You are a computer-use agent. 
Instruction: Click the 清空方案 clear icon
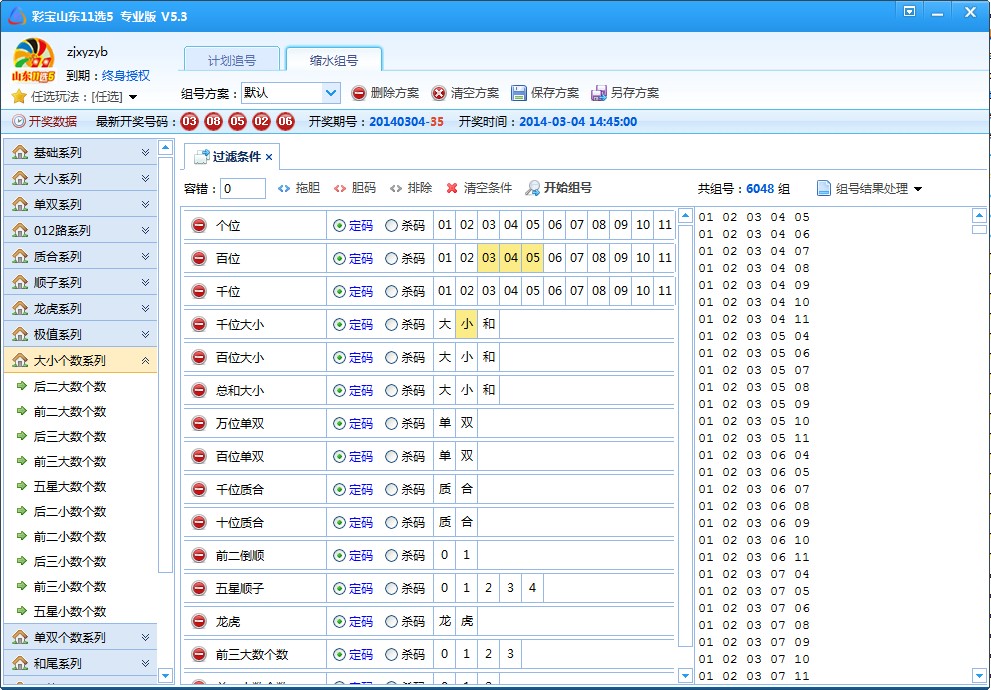(439, 94)
